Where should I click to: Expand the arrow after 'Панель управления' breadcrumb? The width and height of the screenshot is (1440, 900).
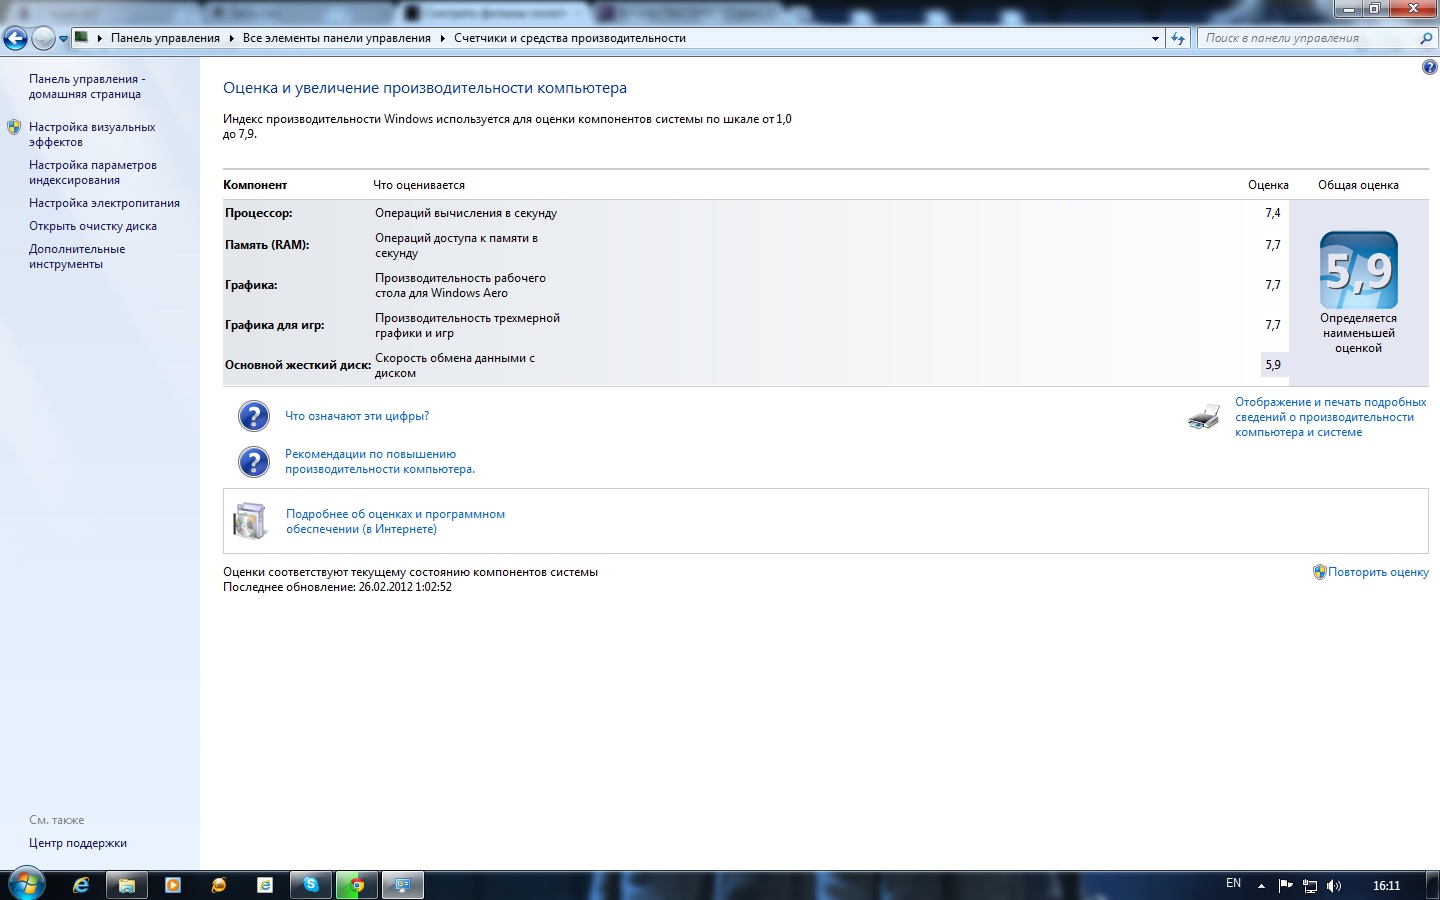coord(231,39)
